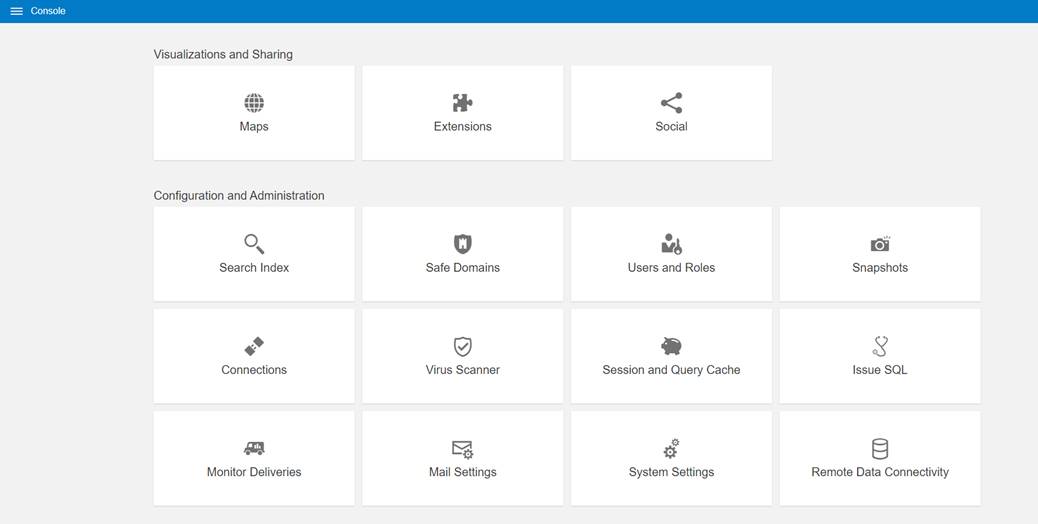Click the Monitor Deliveries truck icon
The width and height of the screenshot is (1038, 524).
(x=254, y=449)
